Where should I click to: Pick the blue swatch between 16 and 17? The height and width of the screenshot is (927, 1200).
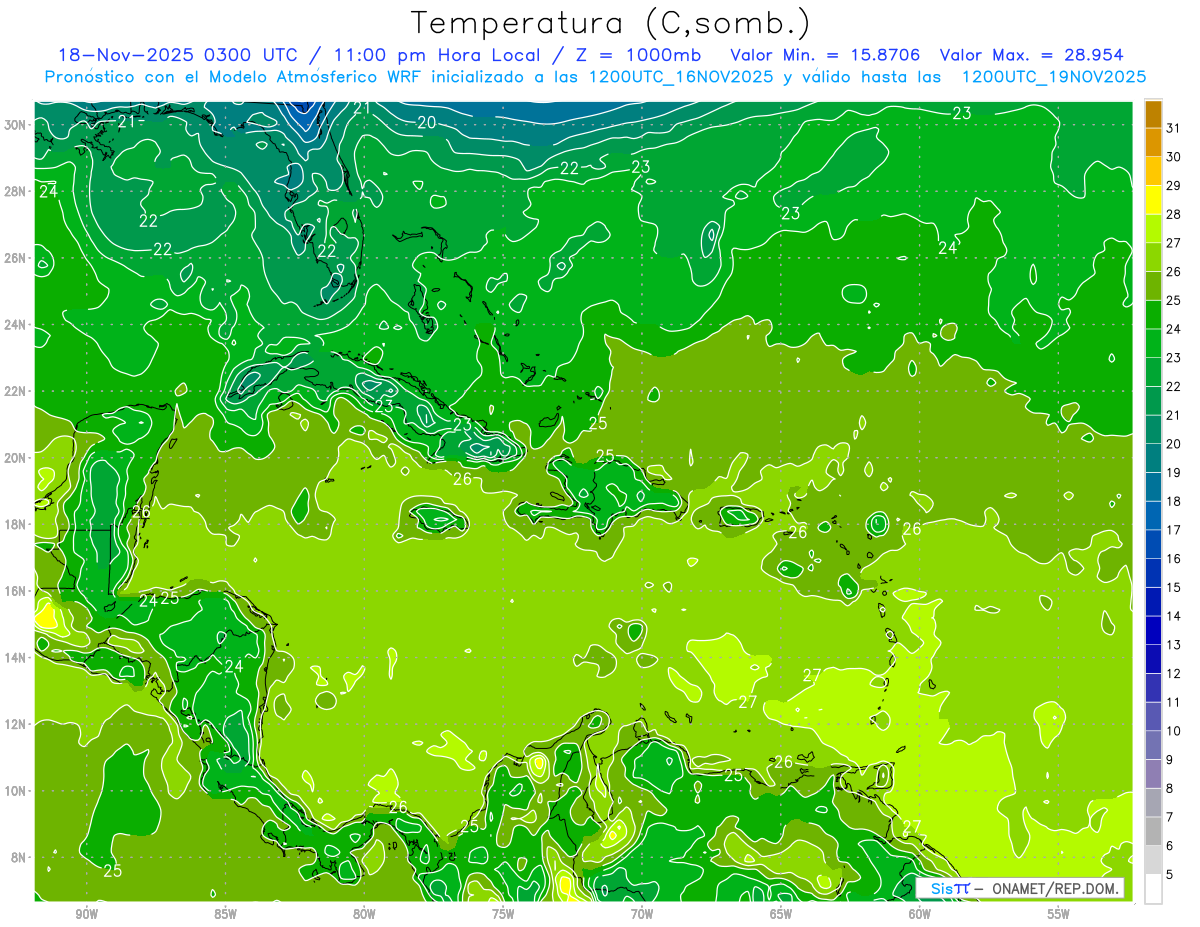click(x=1153, y=545)
